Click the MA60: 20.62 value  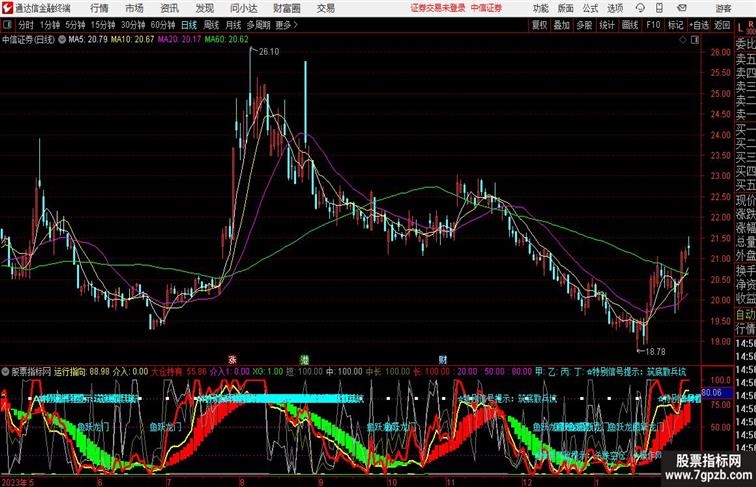226,40
